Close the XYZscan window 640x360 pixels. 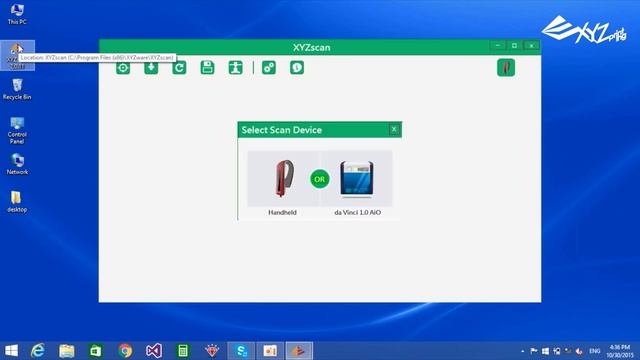pos(531,45)
